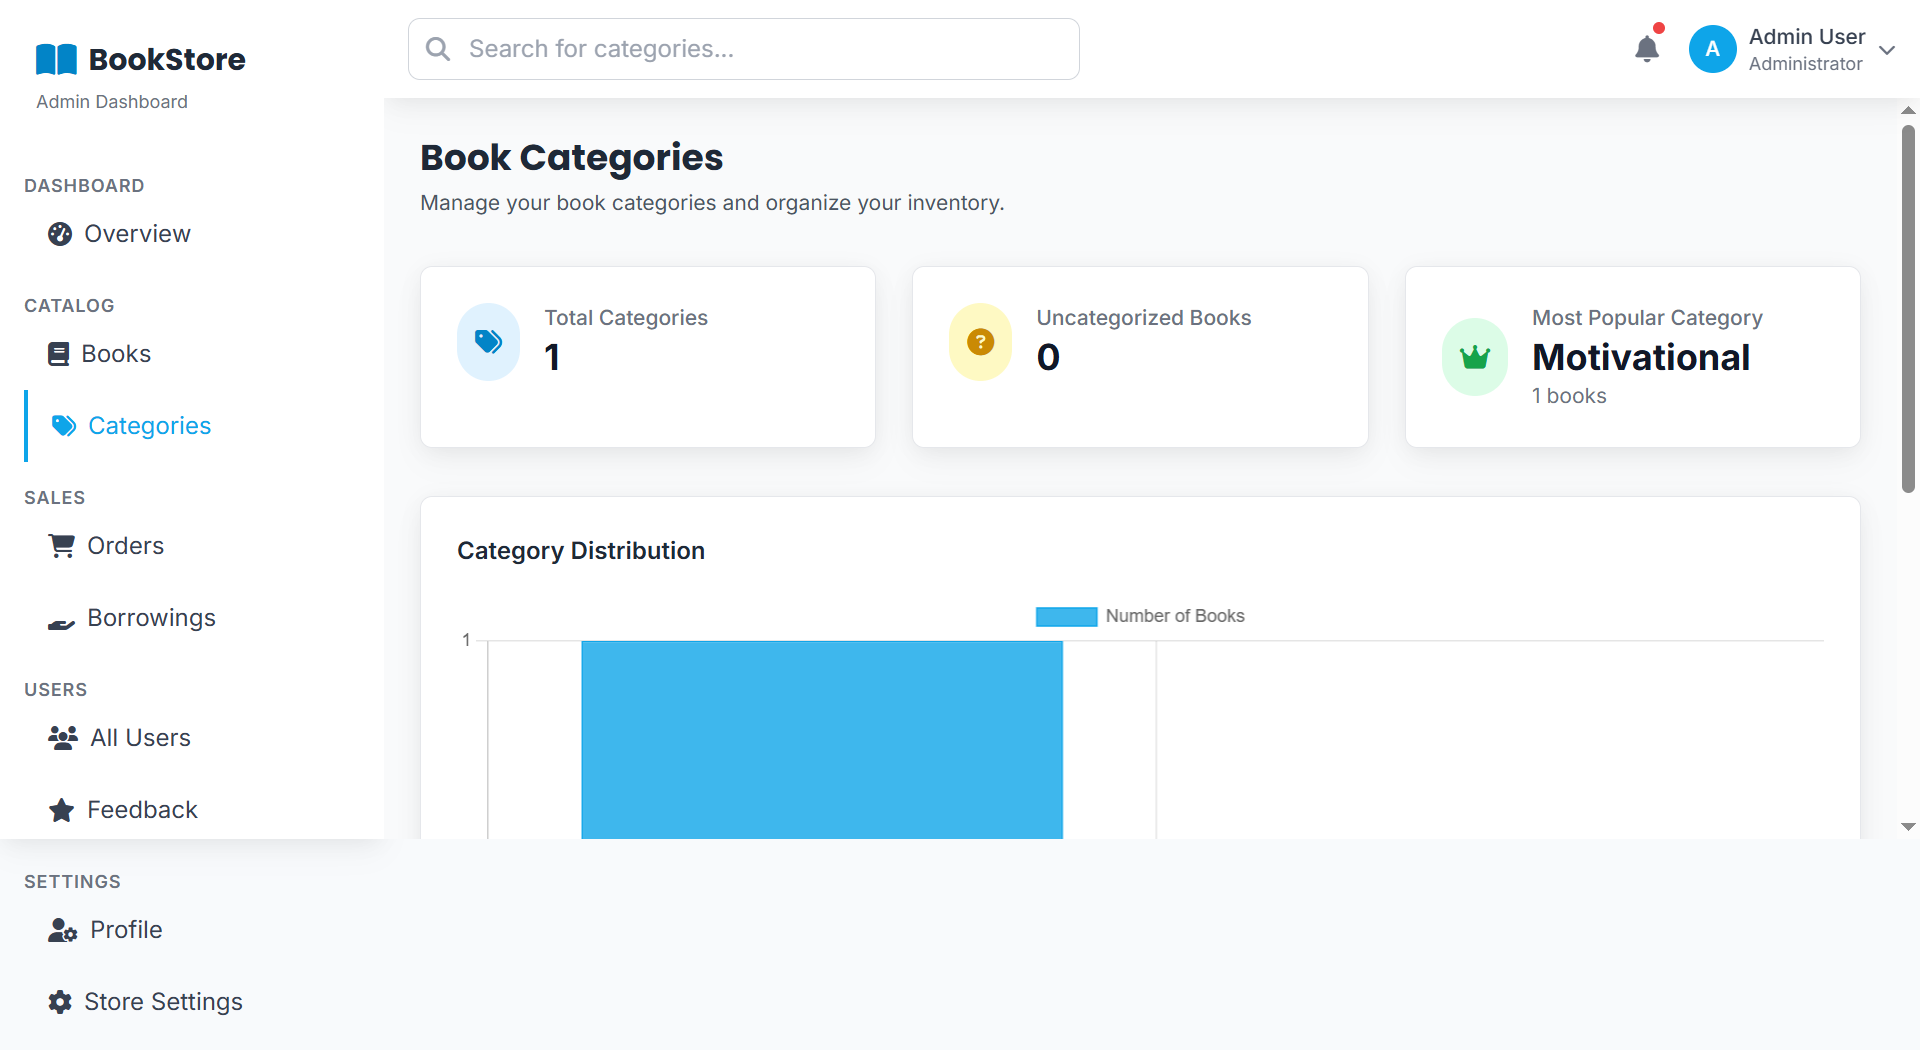Open the Admin User account menu by name
1920x1050 pixels.
click(1806, 37)
